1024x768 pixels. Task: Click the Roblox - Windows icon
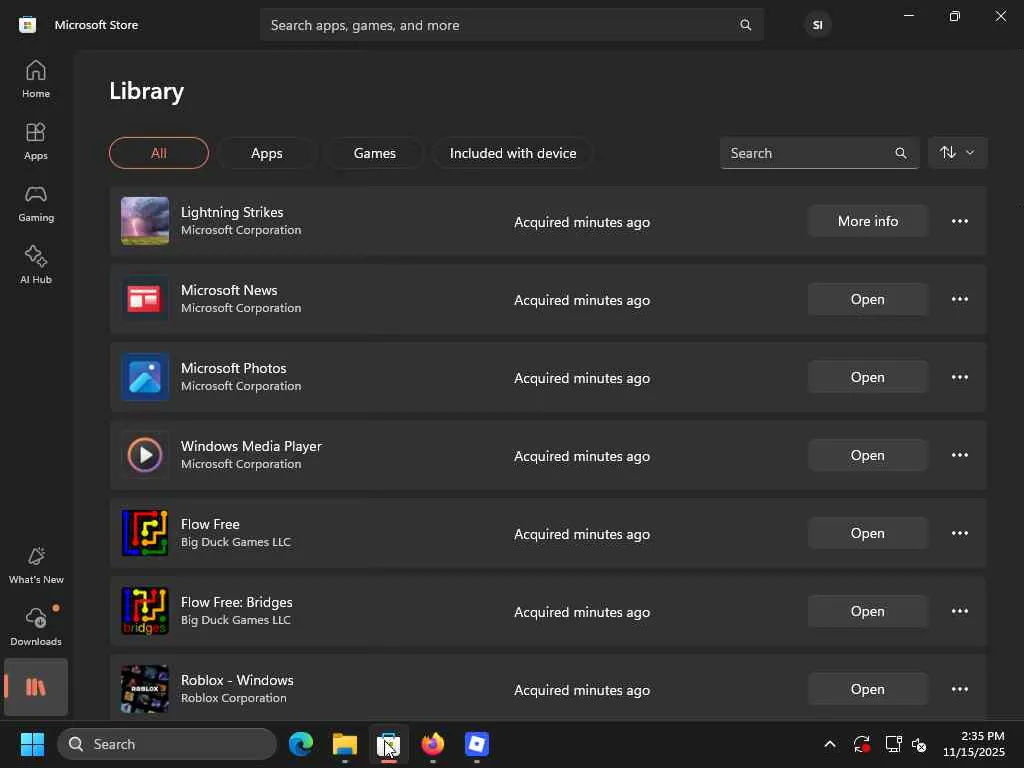point(145,689)
